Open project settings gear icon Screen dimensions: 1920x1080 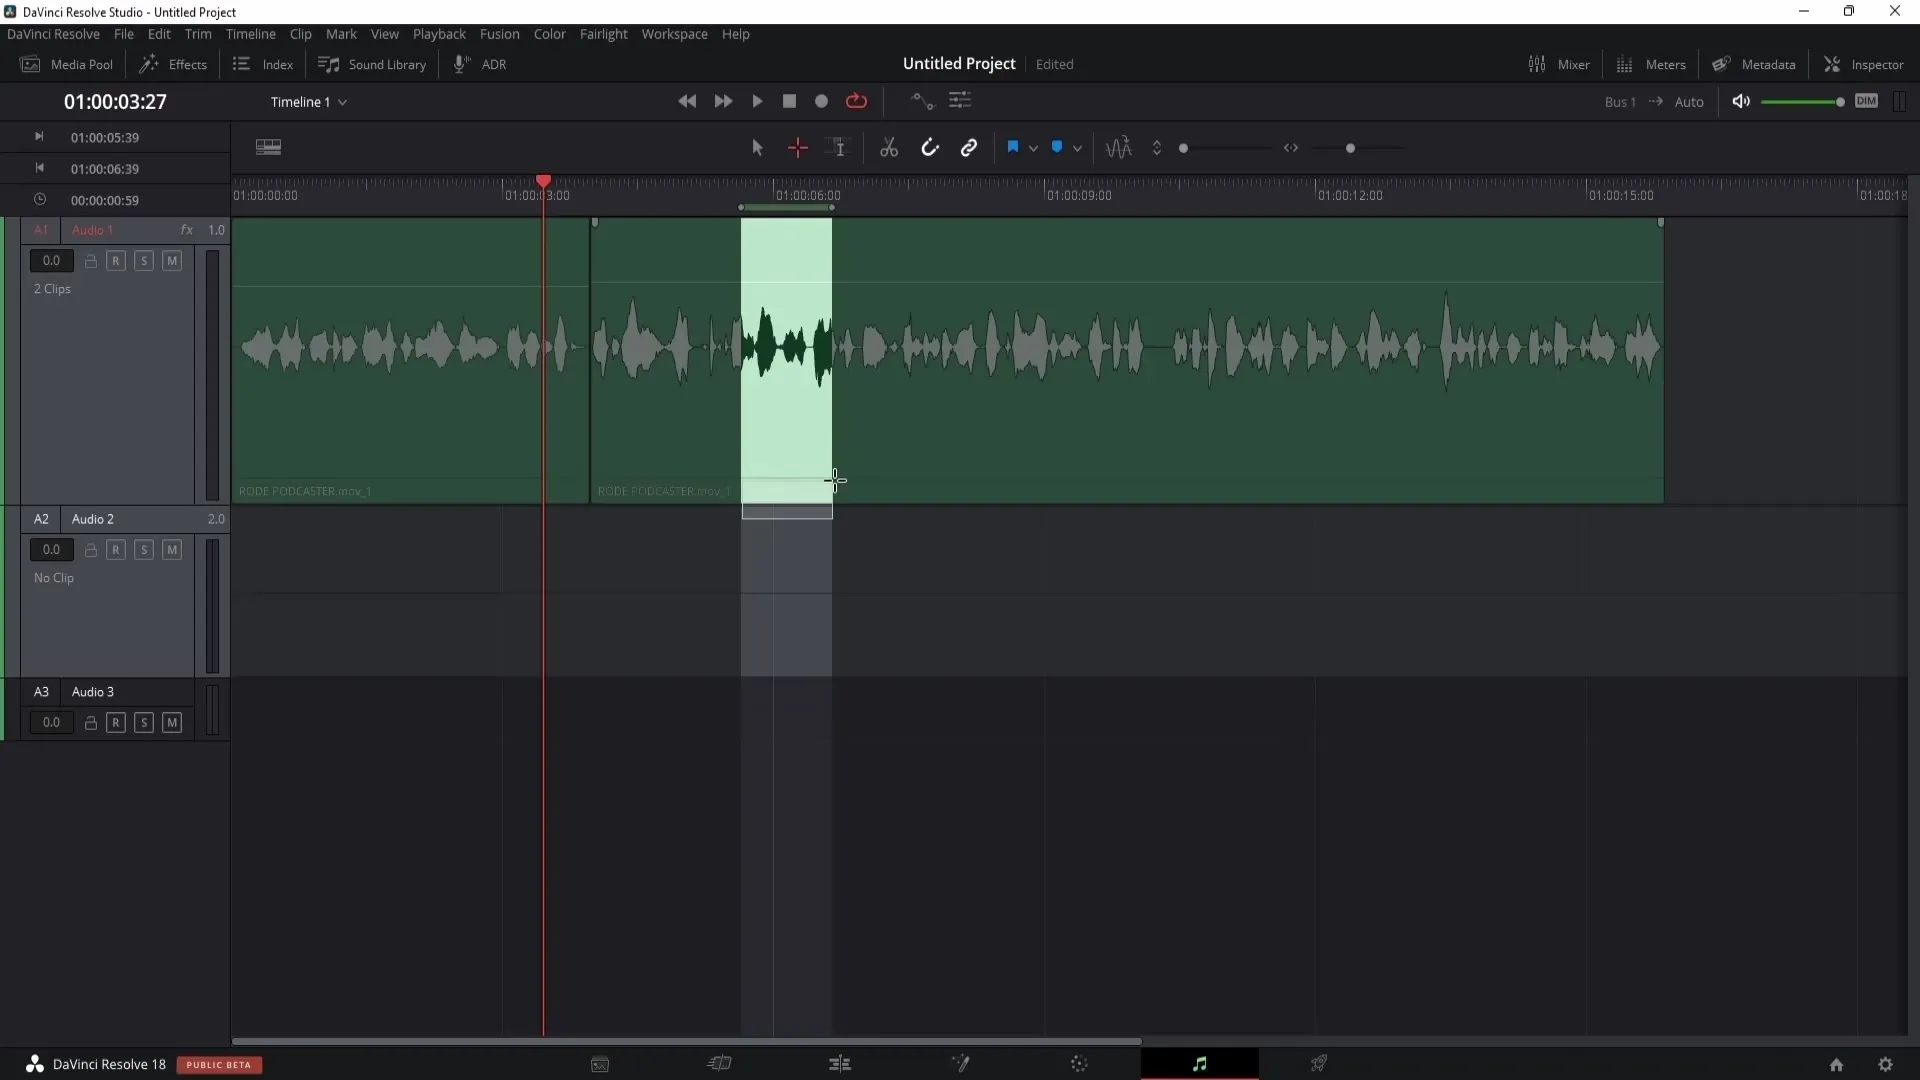[1885, 1065]
